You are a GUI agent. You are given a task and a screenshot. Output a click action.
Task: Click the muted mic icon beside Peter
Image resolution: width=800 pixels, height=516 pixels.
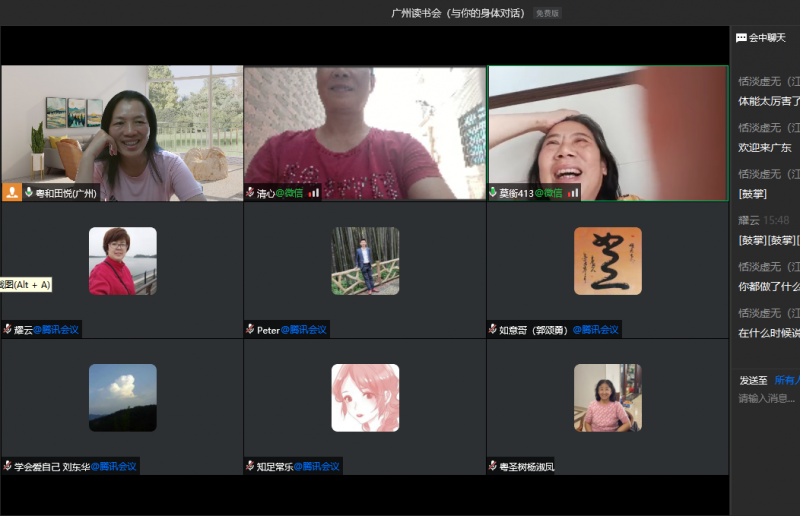click(x=250, y=329)
